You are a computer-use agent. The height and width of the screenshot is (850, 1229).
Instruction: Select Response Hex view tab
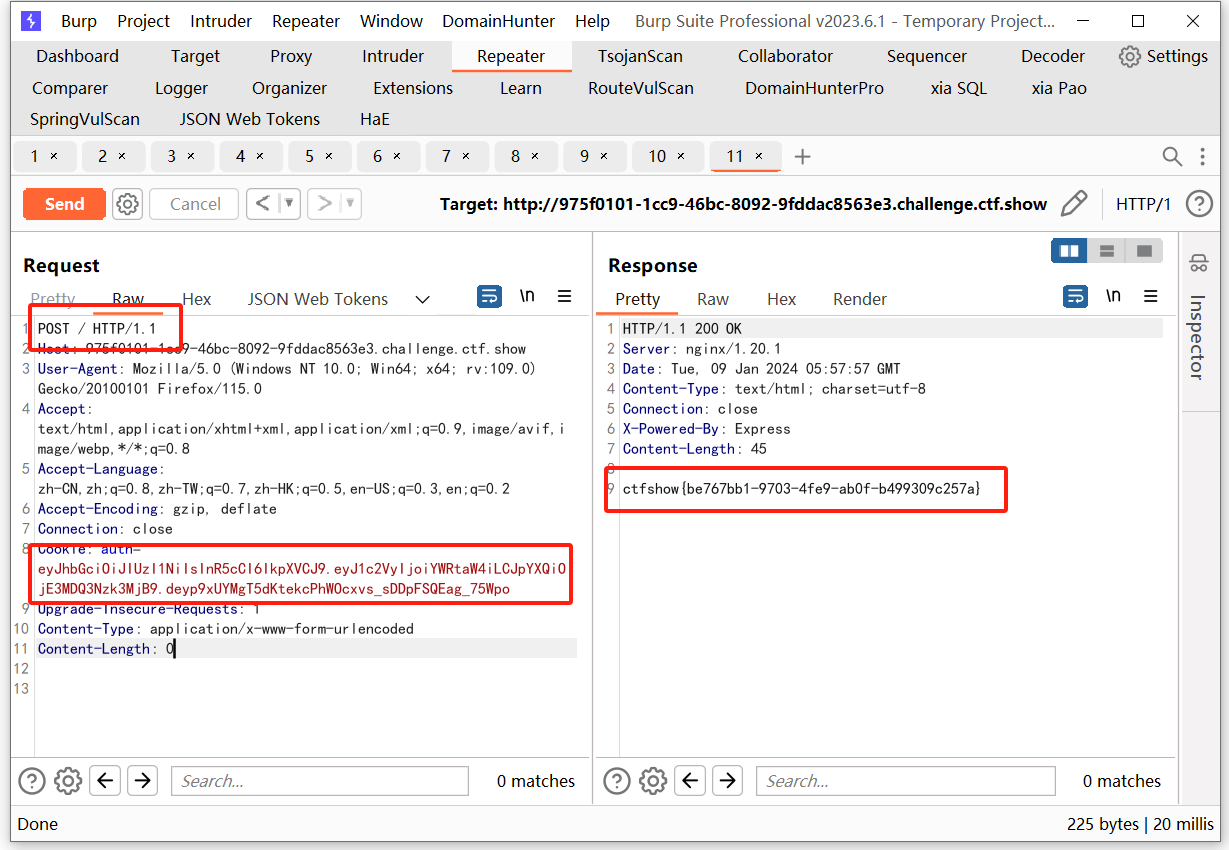coord(782,299)
